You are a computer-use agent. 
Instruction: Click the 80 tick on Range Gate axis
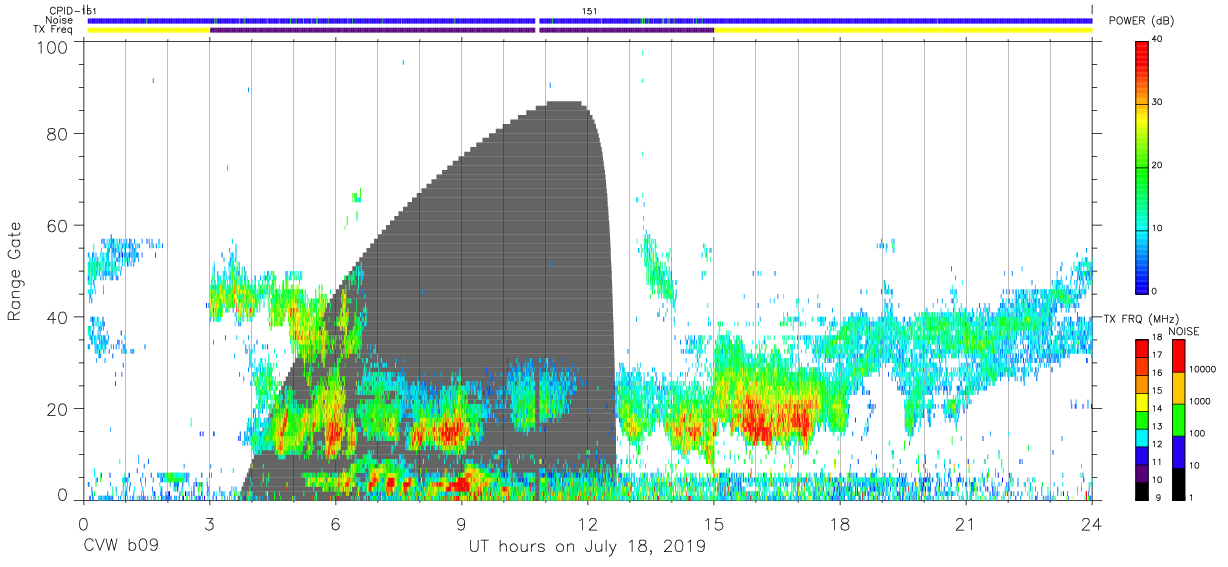pyautogui.click(x=58, y=133)
